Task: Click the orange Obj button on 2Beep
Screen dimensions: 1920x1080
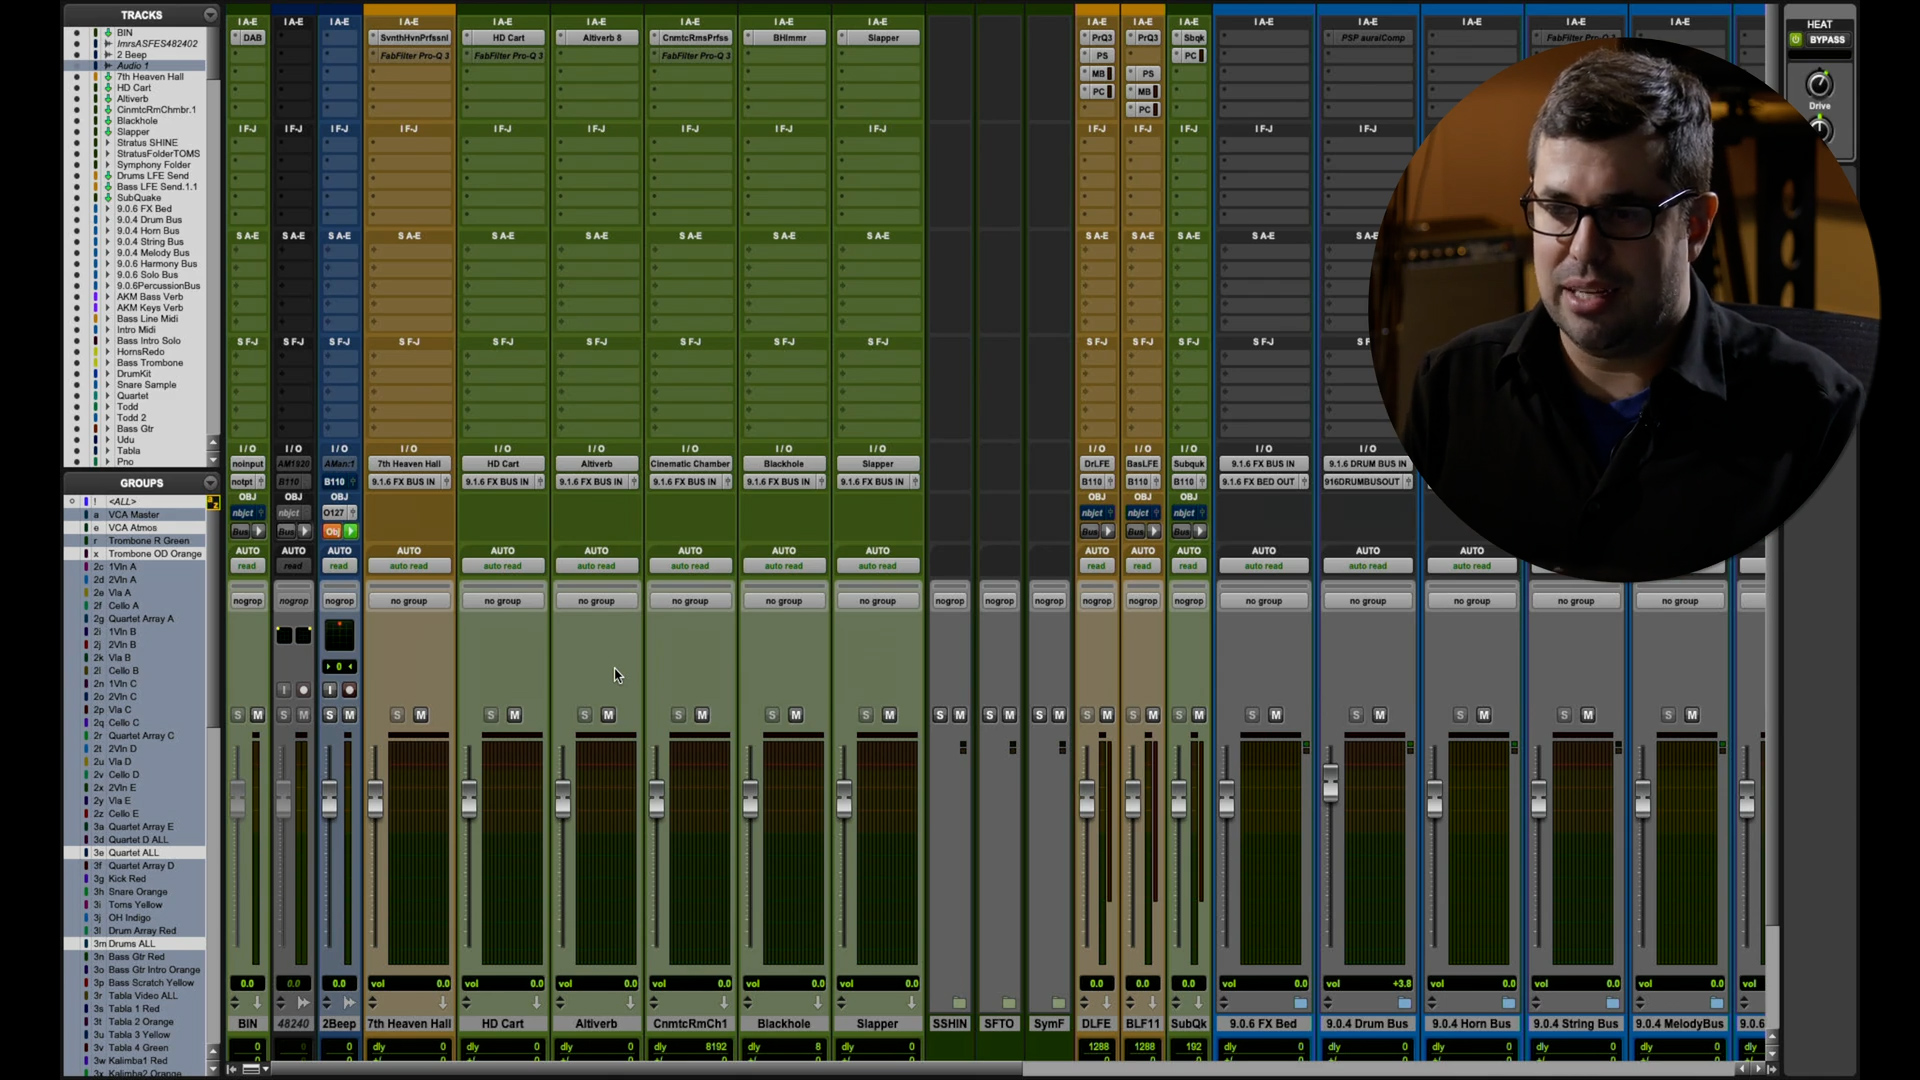Action: [332, 531]
